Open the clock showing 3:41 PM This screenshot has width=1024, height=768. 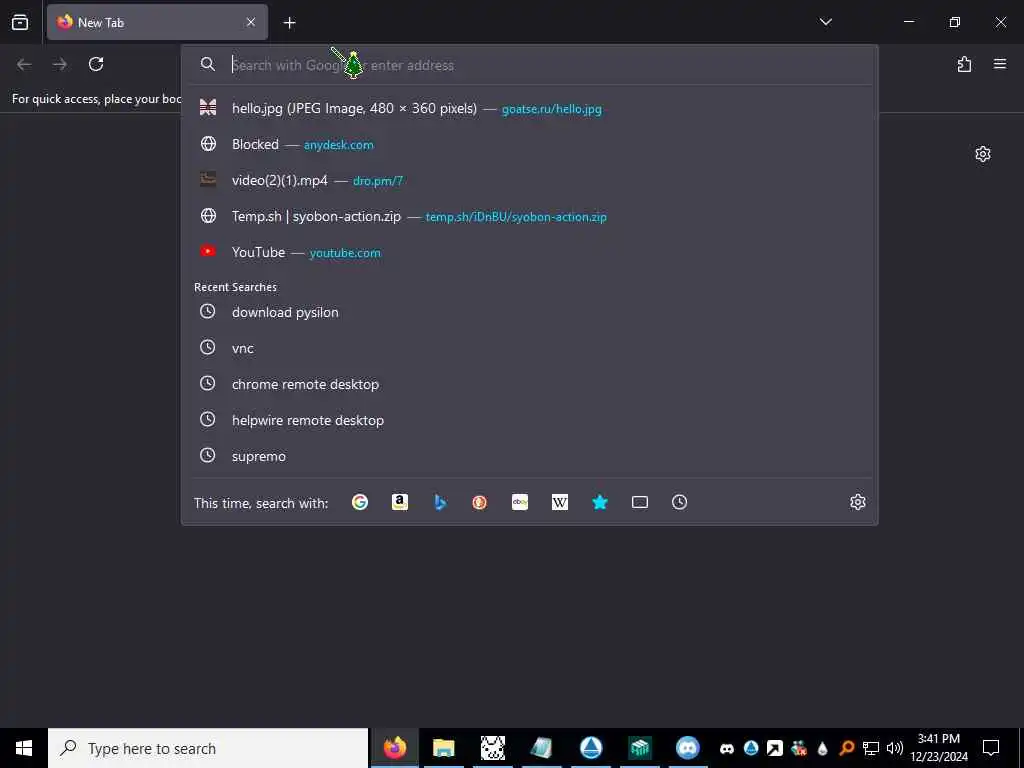938,748
